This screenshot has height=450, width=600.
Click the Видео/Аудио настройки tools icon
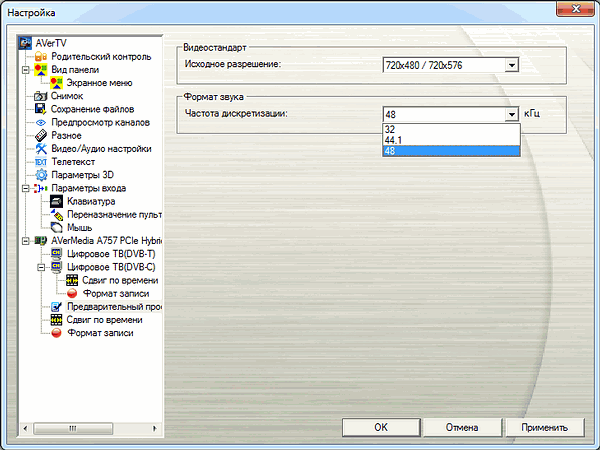[x=41, y=148]
